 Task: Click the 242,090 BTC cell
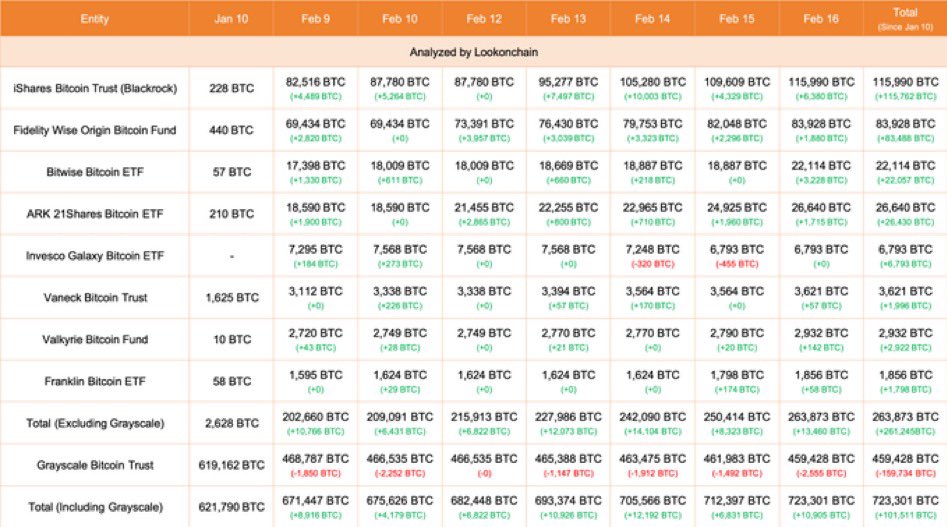pyautogui.click(x=652, y=423)
